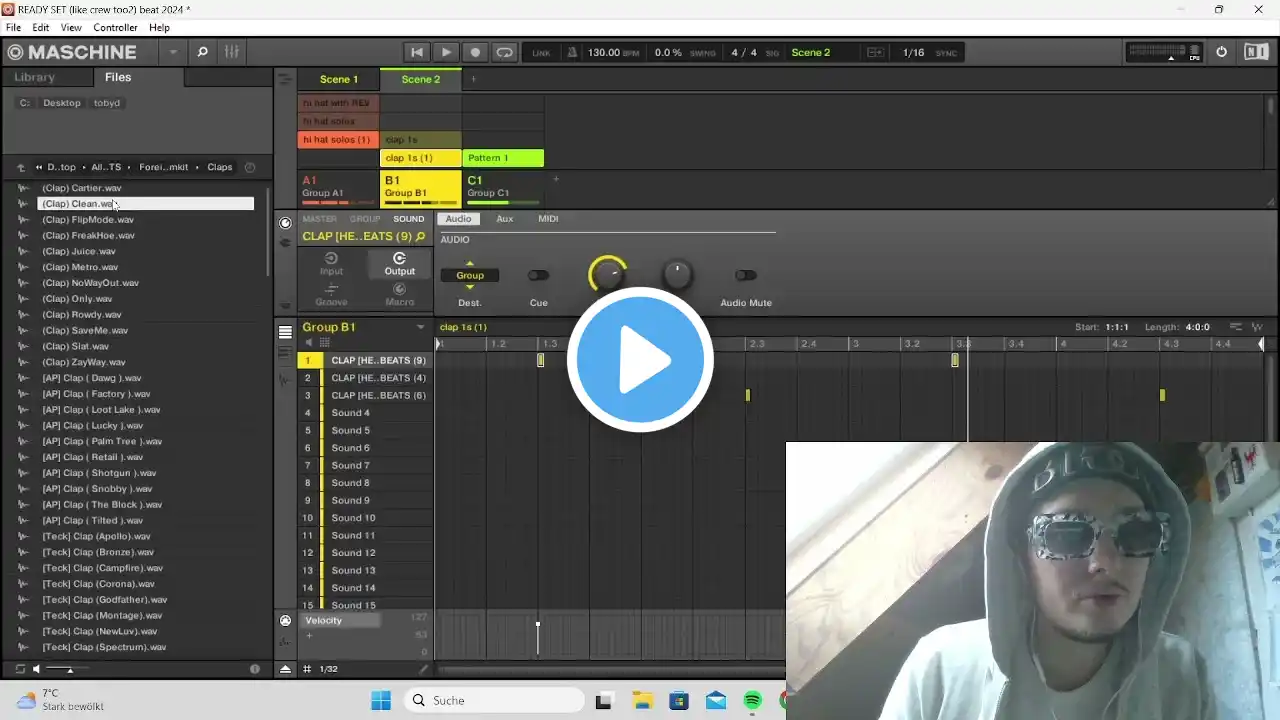
Task: Switch to the MASTER channel tab
Action: click(320, 219)
